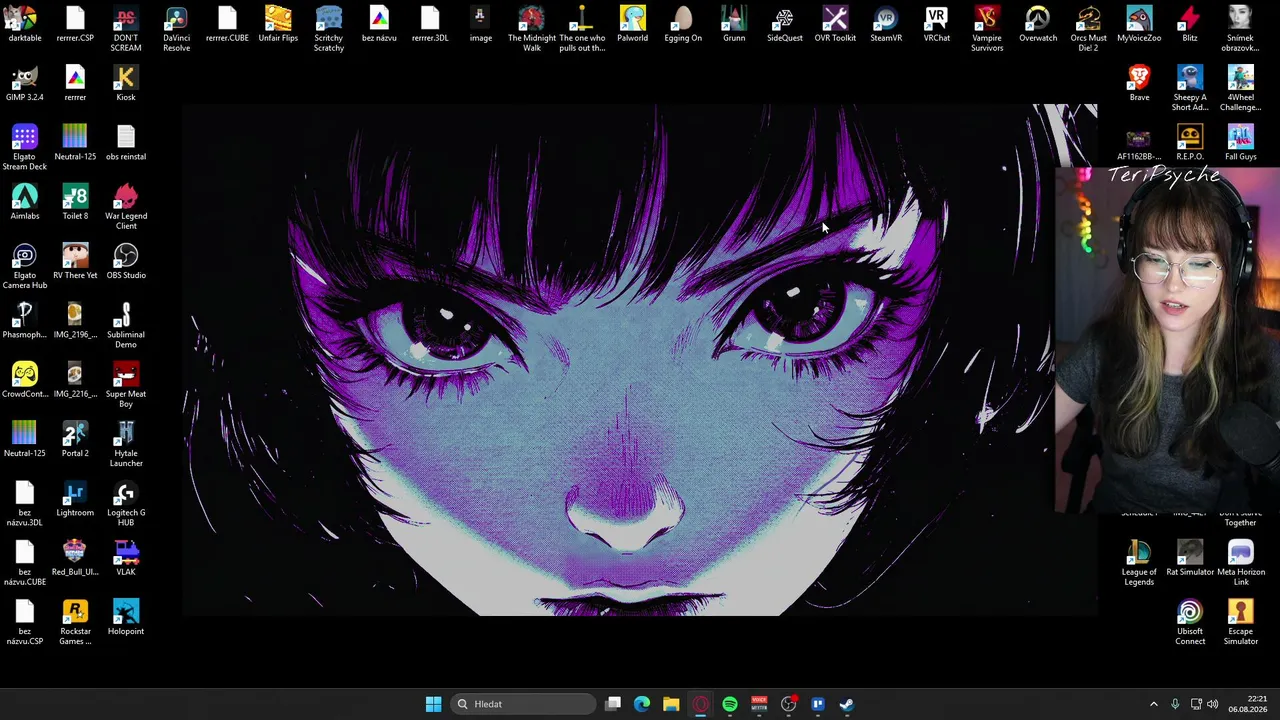Select the R.E.P.O. game shortcut
1280x720 pixels.
click(1190, 144)
